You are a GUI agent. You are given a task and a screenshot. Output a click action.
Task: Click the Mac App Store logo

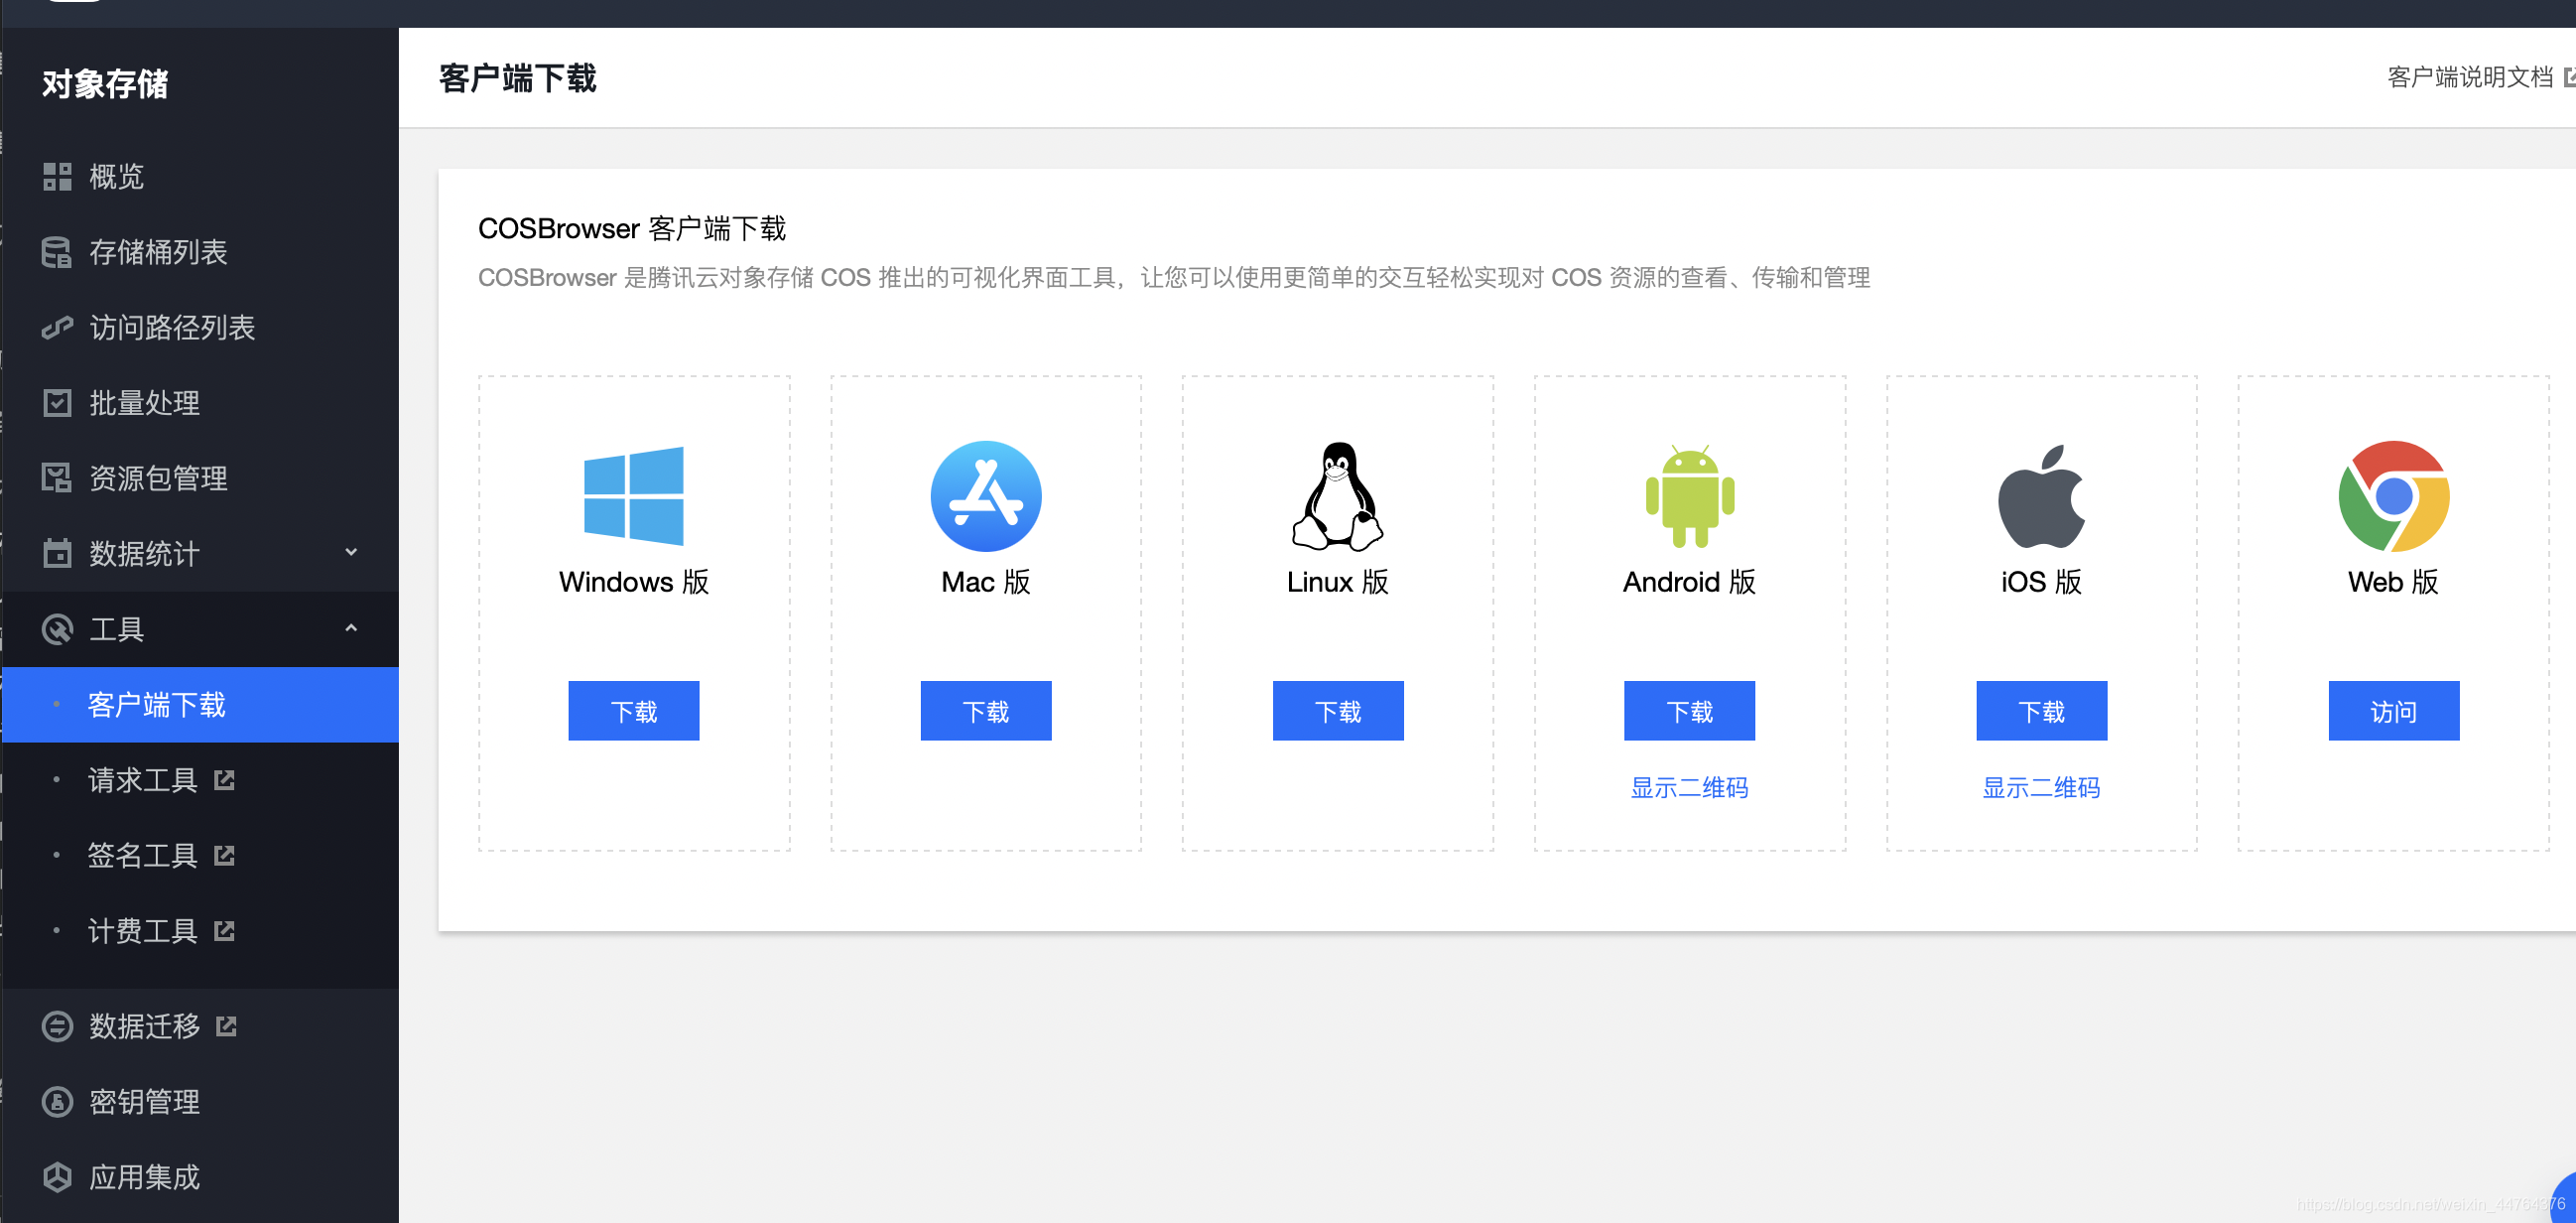(986, 496)
